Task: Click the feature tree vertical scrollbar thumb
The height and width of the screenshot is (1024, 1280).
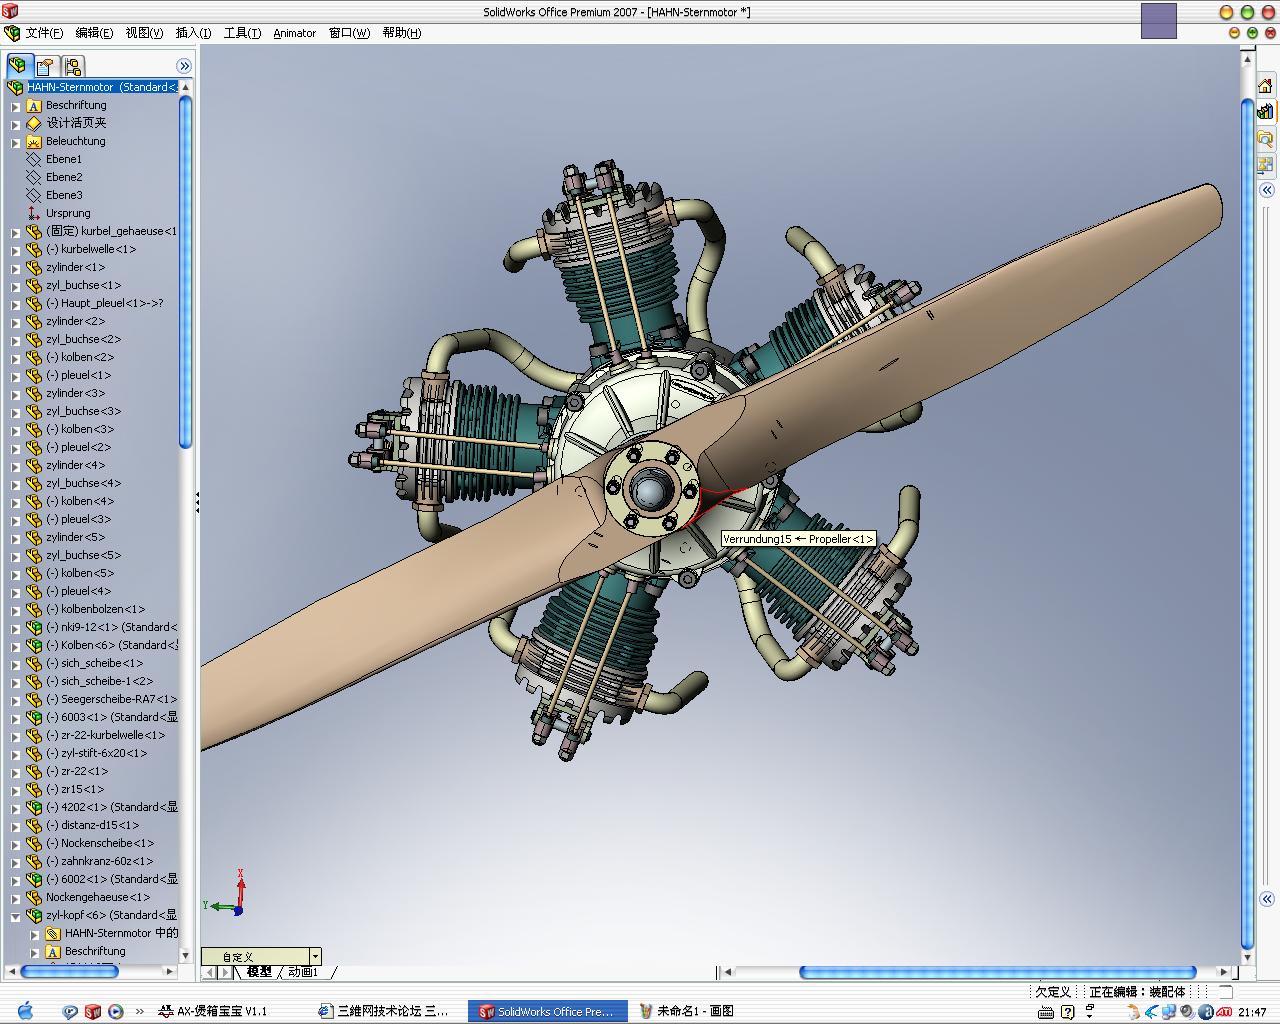Action: click(185, 270)
